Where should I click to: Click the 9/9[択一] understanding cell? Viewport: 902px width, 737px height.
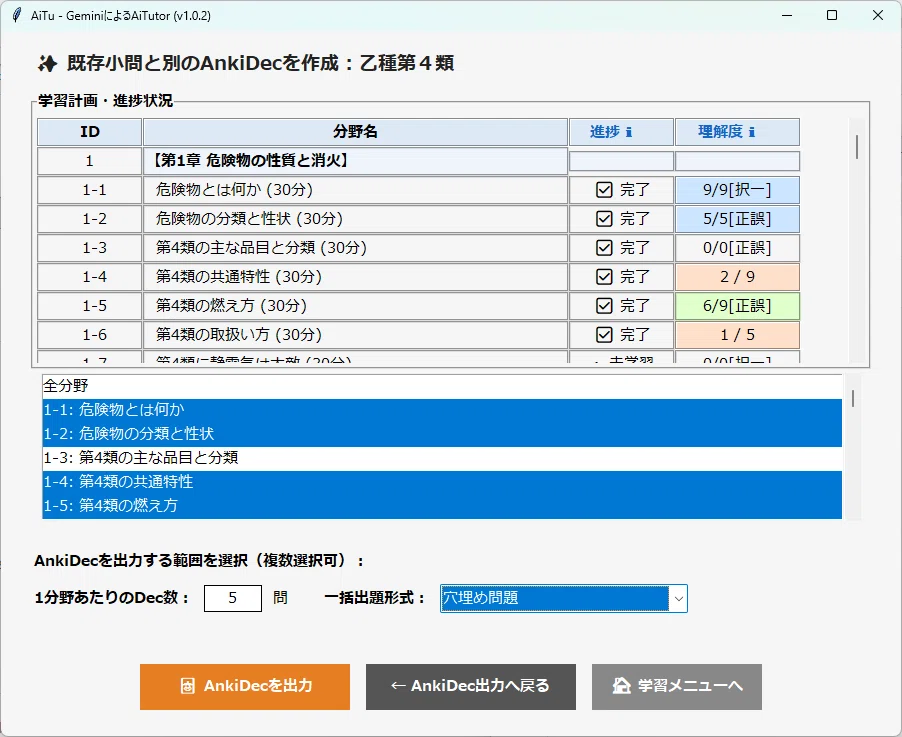click(x=737, y=190)
